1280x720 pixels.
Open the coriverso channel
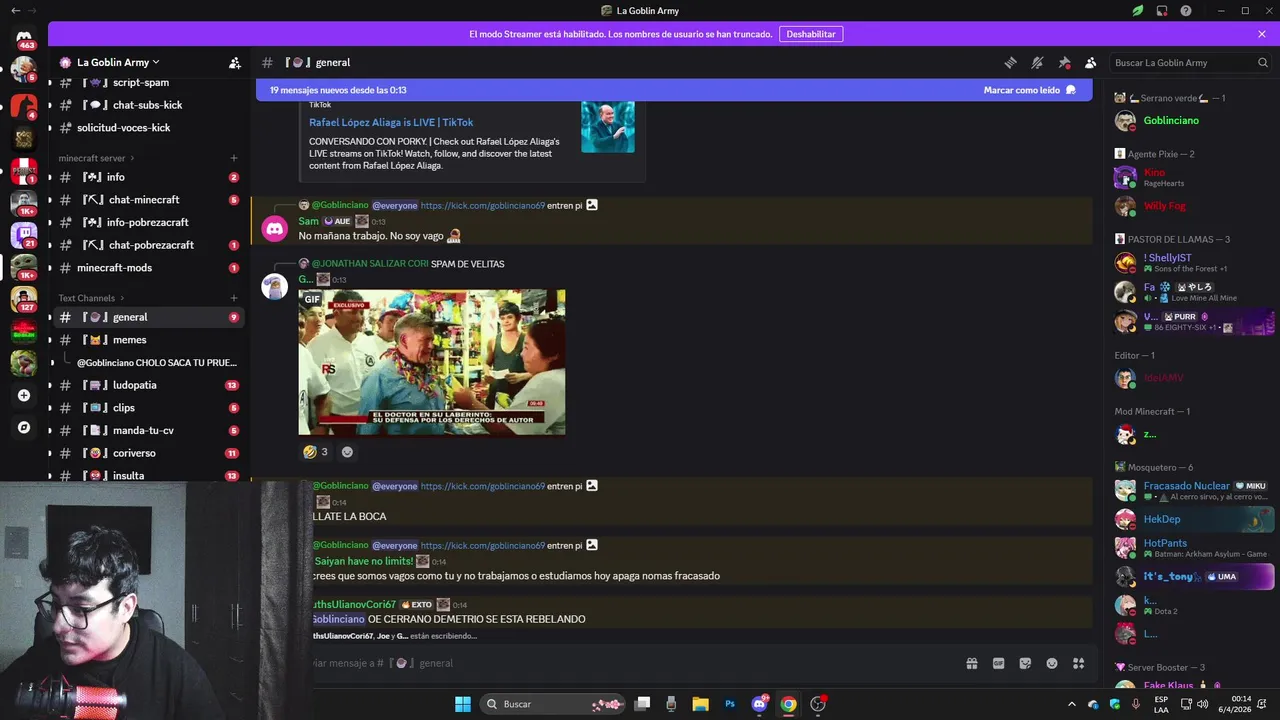click(x=147, y=453)
